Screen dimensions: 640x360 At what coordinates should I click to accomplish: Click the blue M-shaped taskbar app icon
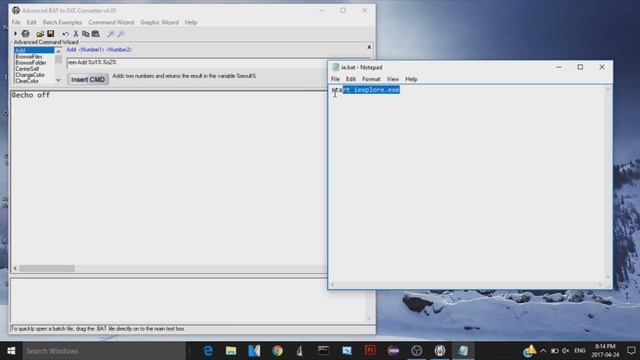254,351
